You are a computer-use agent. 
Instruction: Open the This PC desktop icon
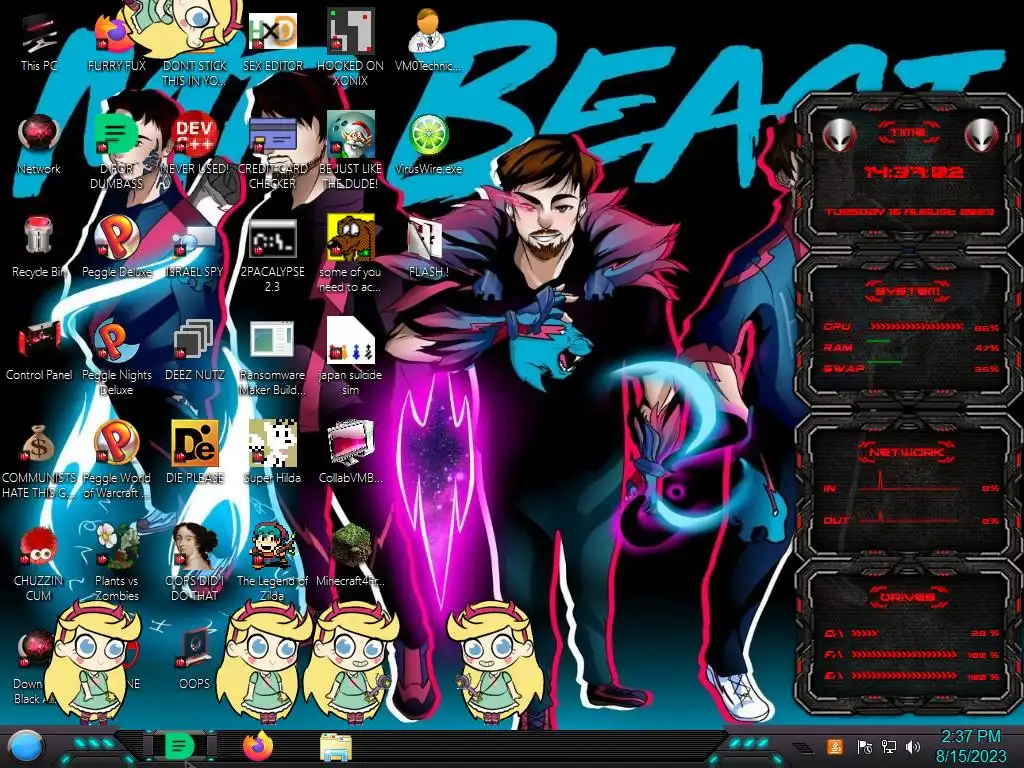coord(39,42)
